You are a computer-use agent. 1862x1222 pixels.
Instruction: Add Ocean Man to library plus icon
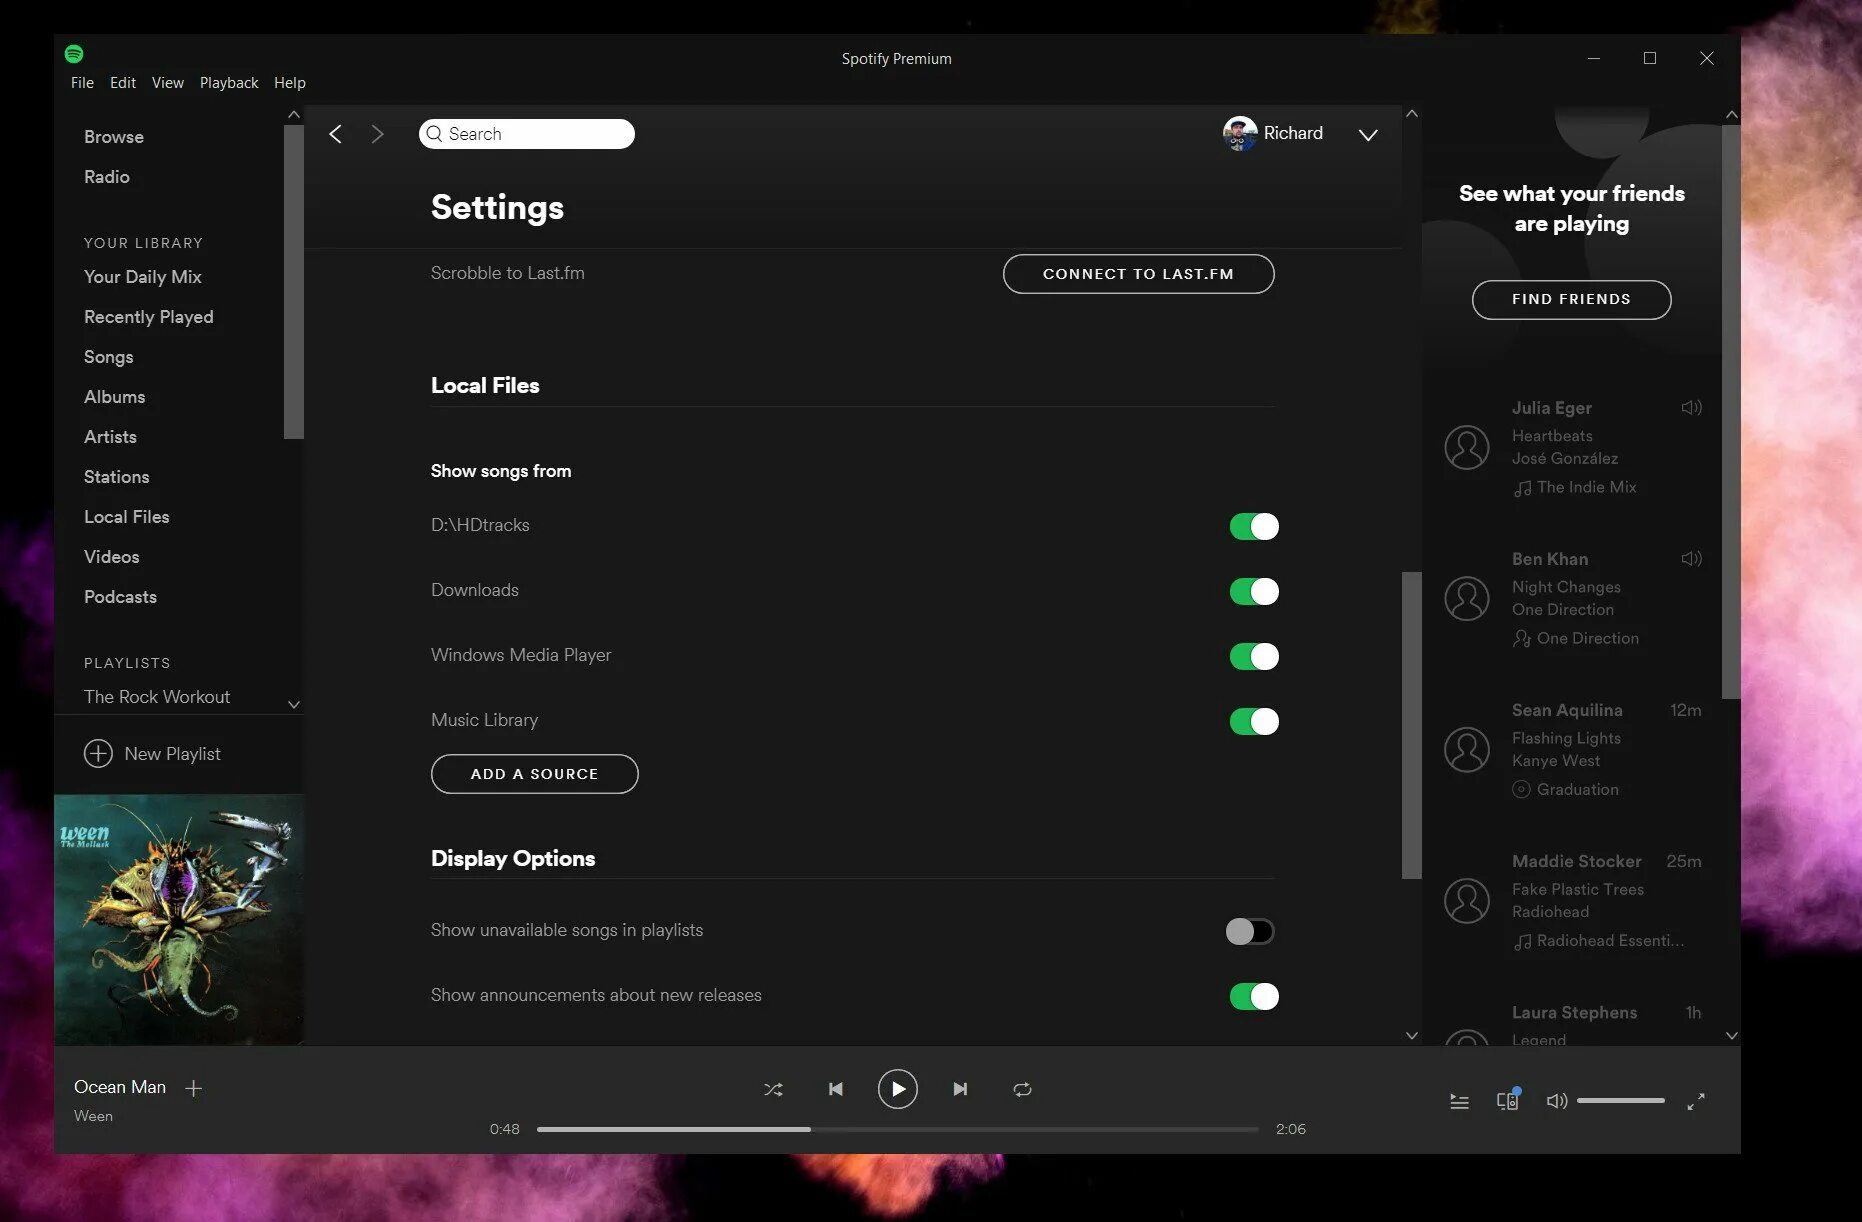point(194,1088)
